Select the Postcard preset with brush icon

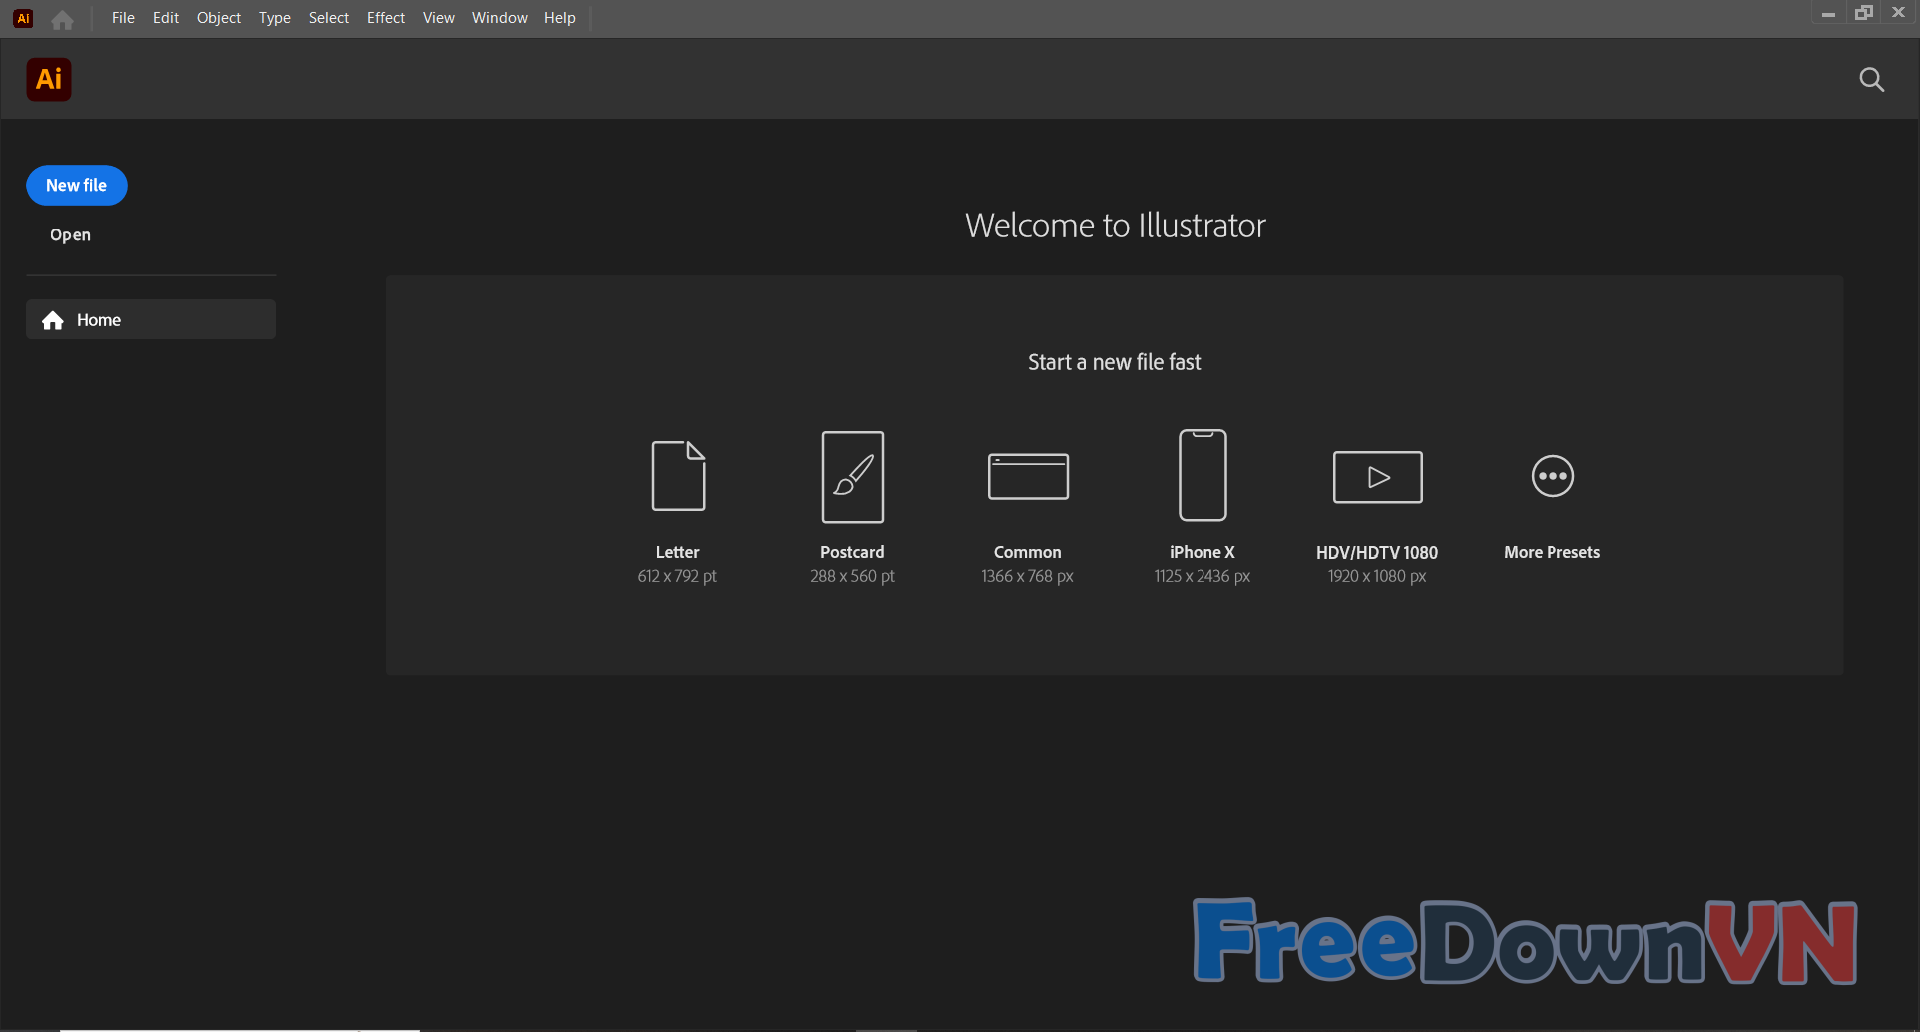(x=852, y=477)
